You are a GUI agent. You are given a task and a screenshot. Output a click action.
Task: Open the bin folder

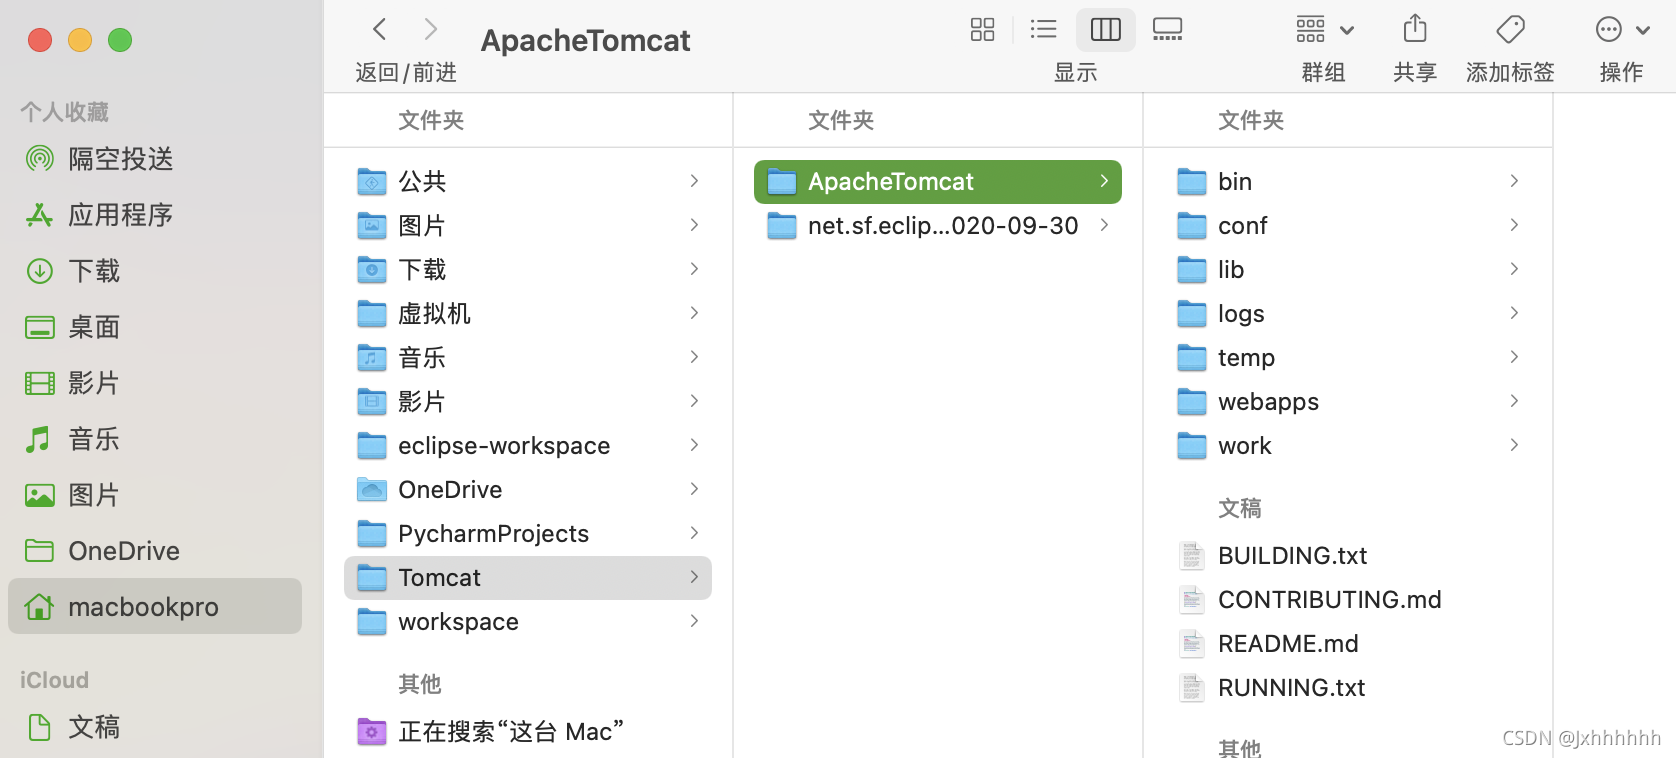click(x=1347, y=181)
